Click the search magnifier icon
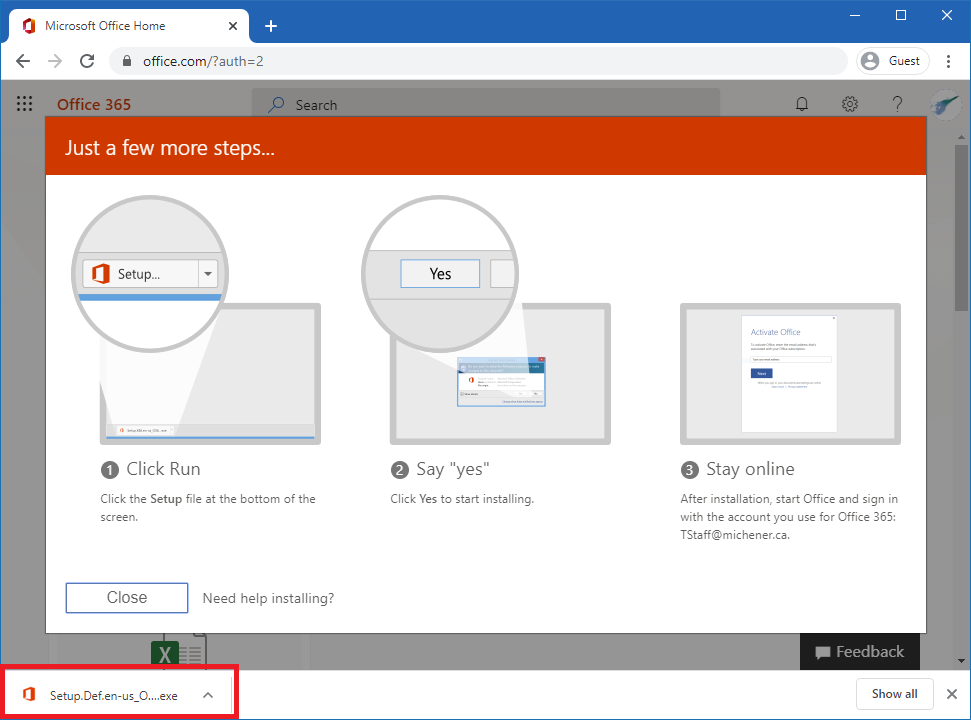The width and height of the screenshot is (971, 720). 275,104
